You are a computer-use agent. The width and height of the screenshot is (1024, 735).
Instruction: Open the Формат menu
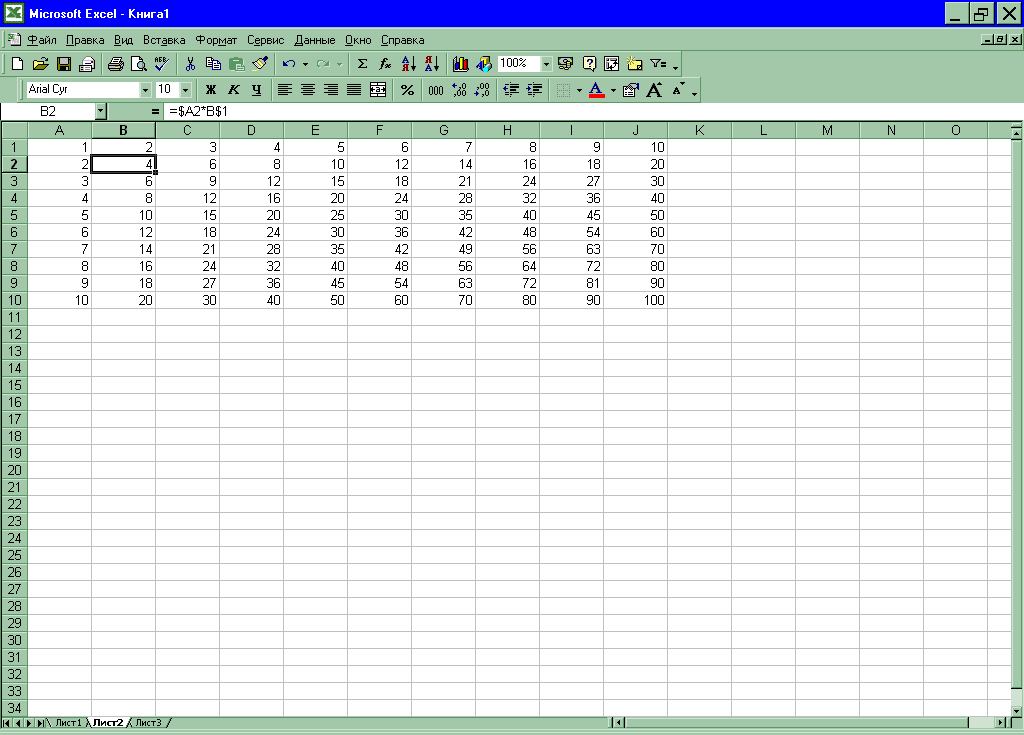216,40
